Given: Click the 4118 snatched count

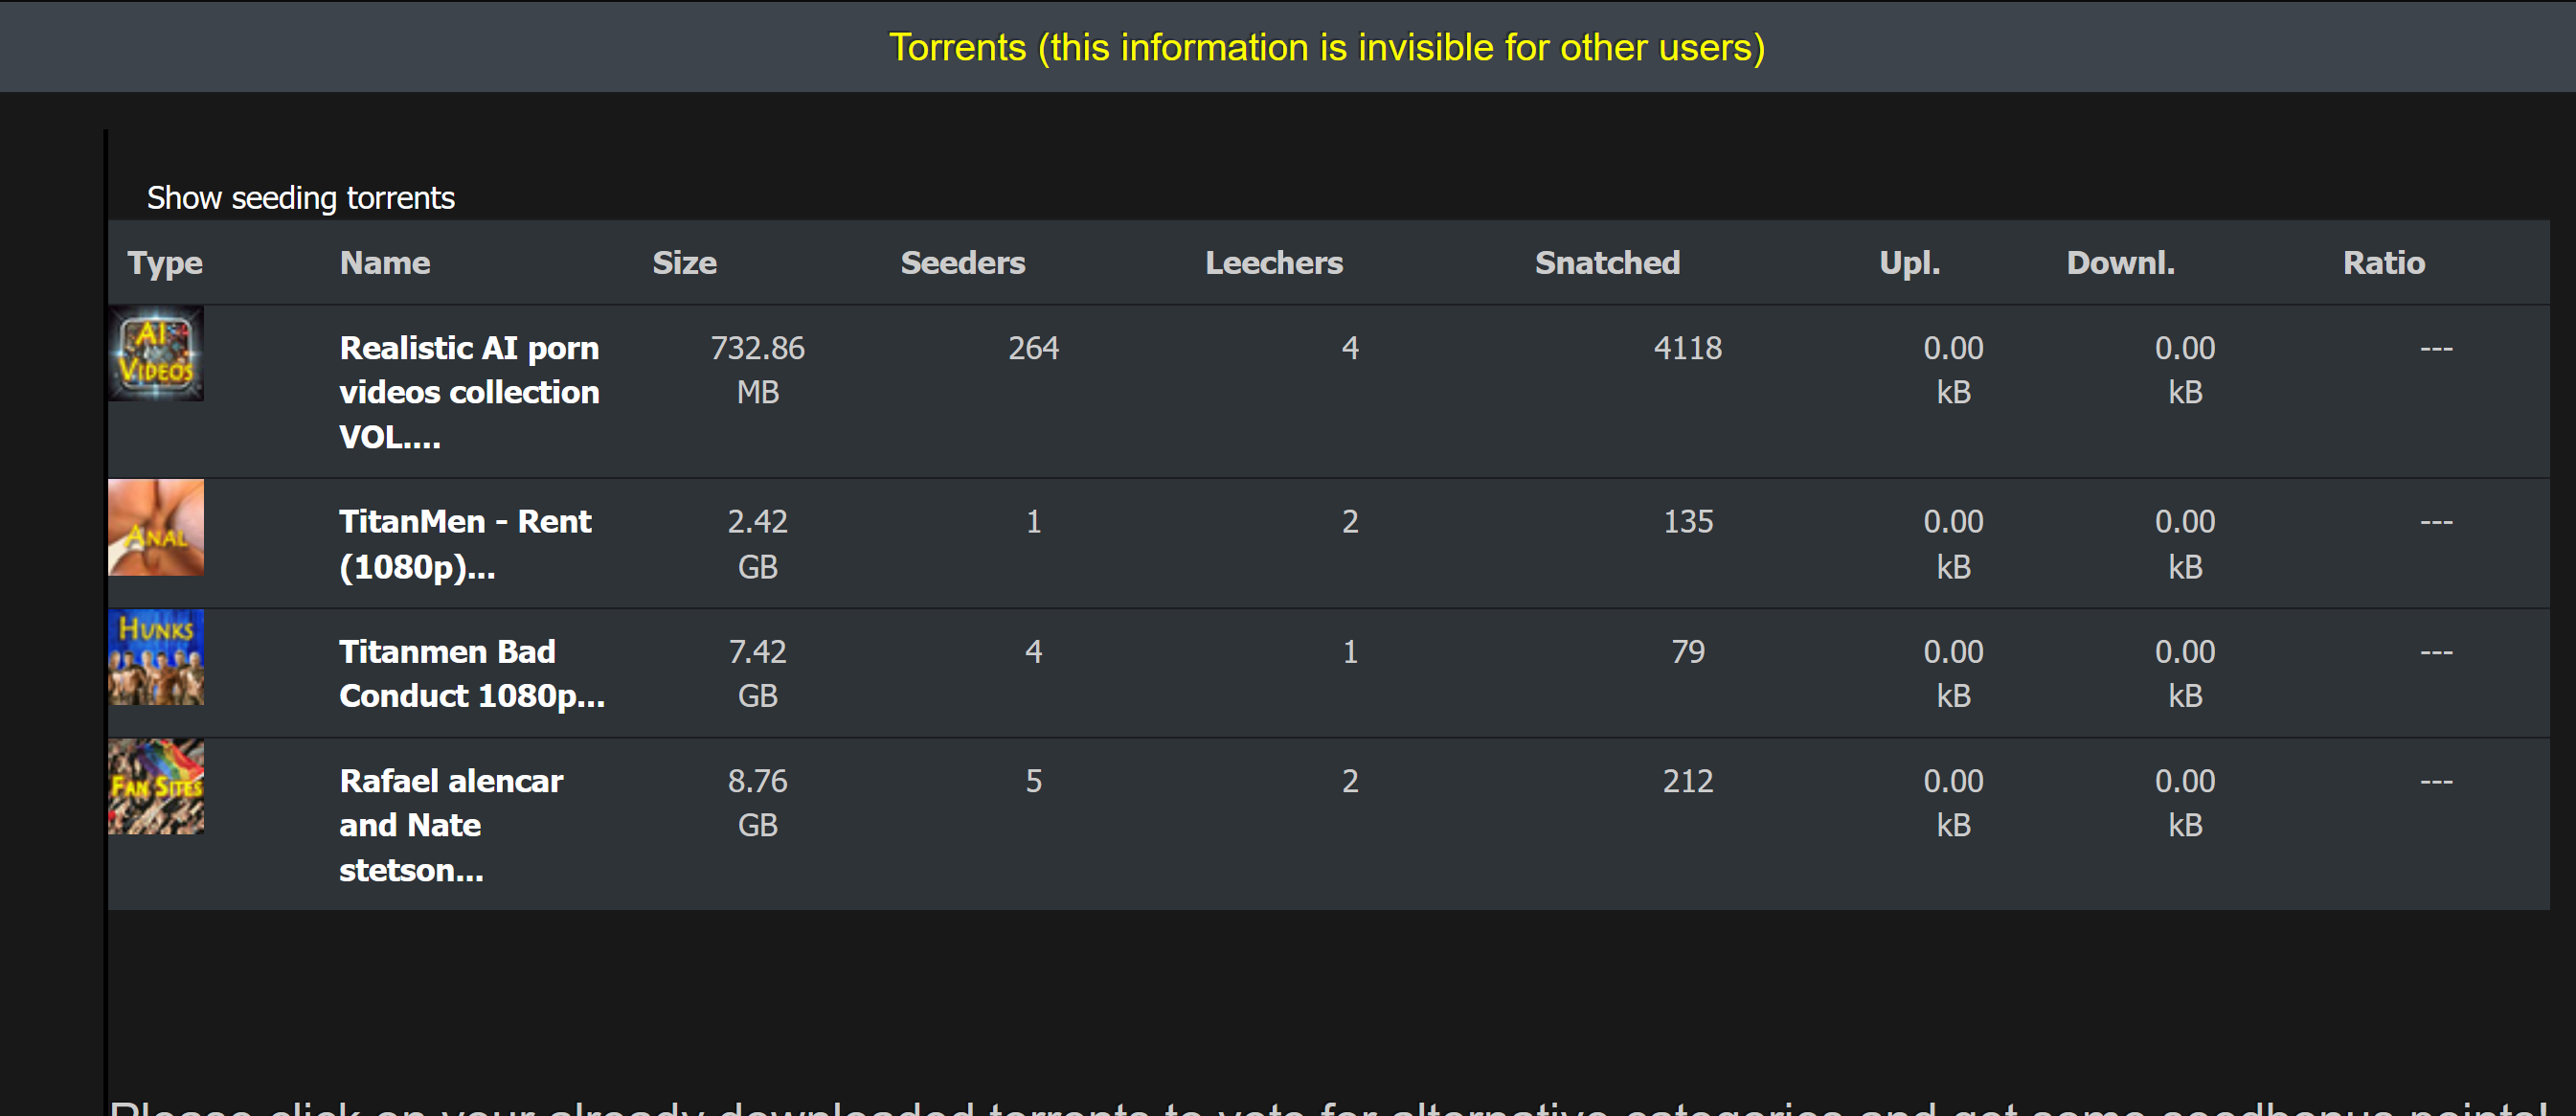Looking at the screenshot, I should (x=1687, y=348).
